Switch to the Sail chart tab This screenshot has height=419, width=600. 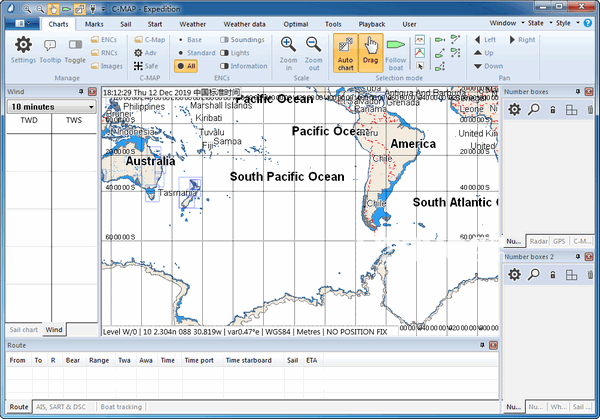23,330
